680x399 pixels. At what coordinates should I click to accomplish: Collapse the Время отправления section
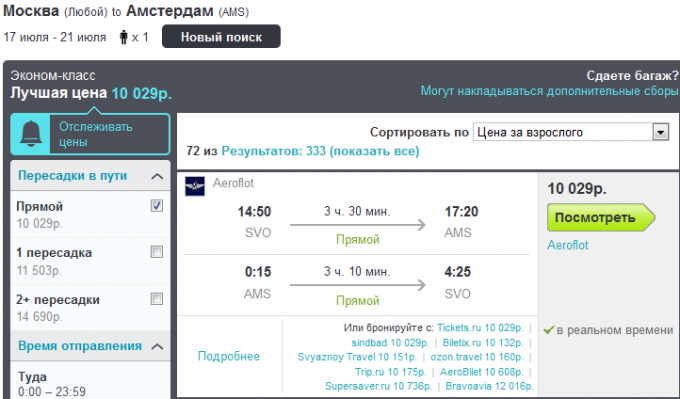tap(157, 347)
